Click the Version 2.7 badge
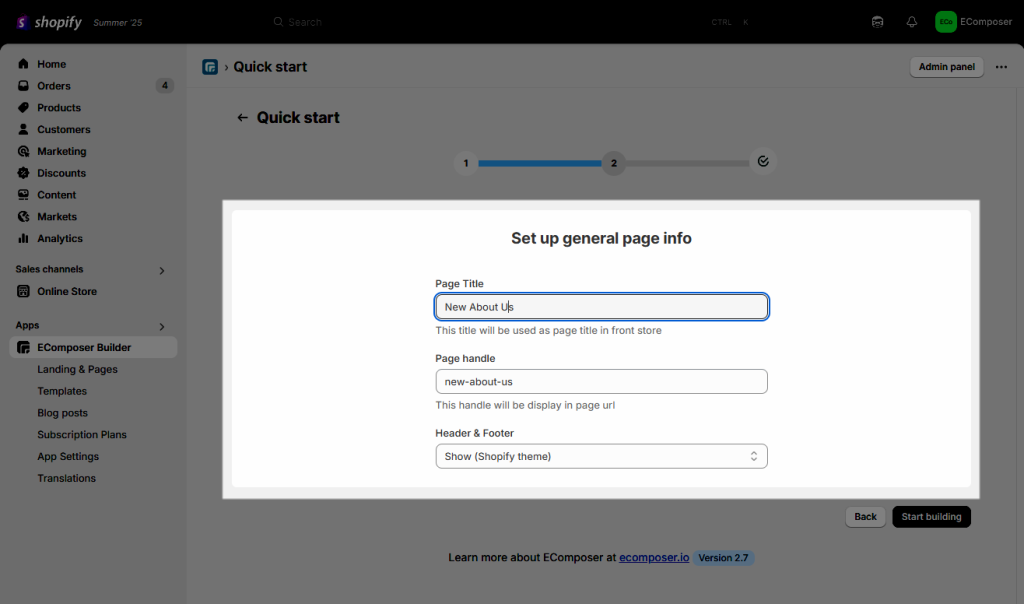 pyautogui.click(x=723, y=558)
